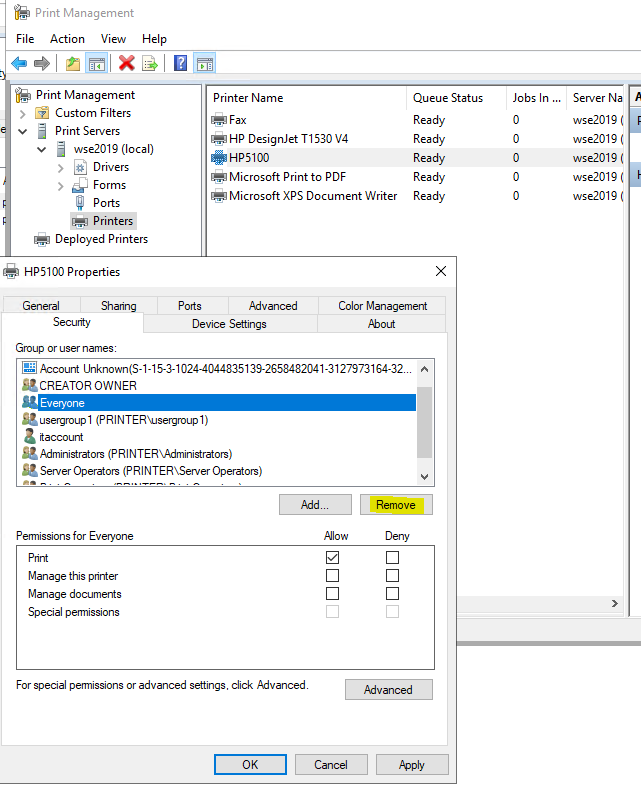Close the HP5100 Properties dialog

click(x=441, y=271)
